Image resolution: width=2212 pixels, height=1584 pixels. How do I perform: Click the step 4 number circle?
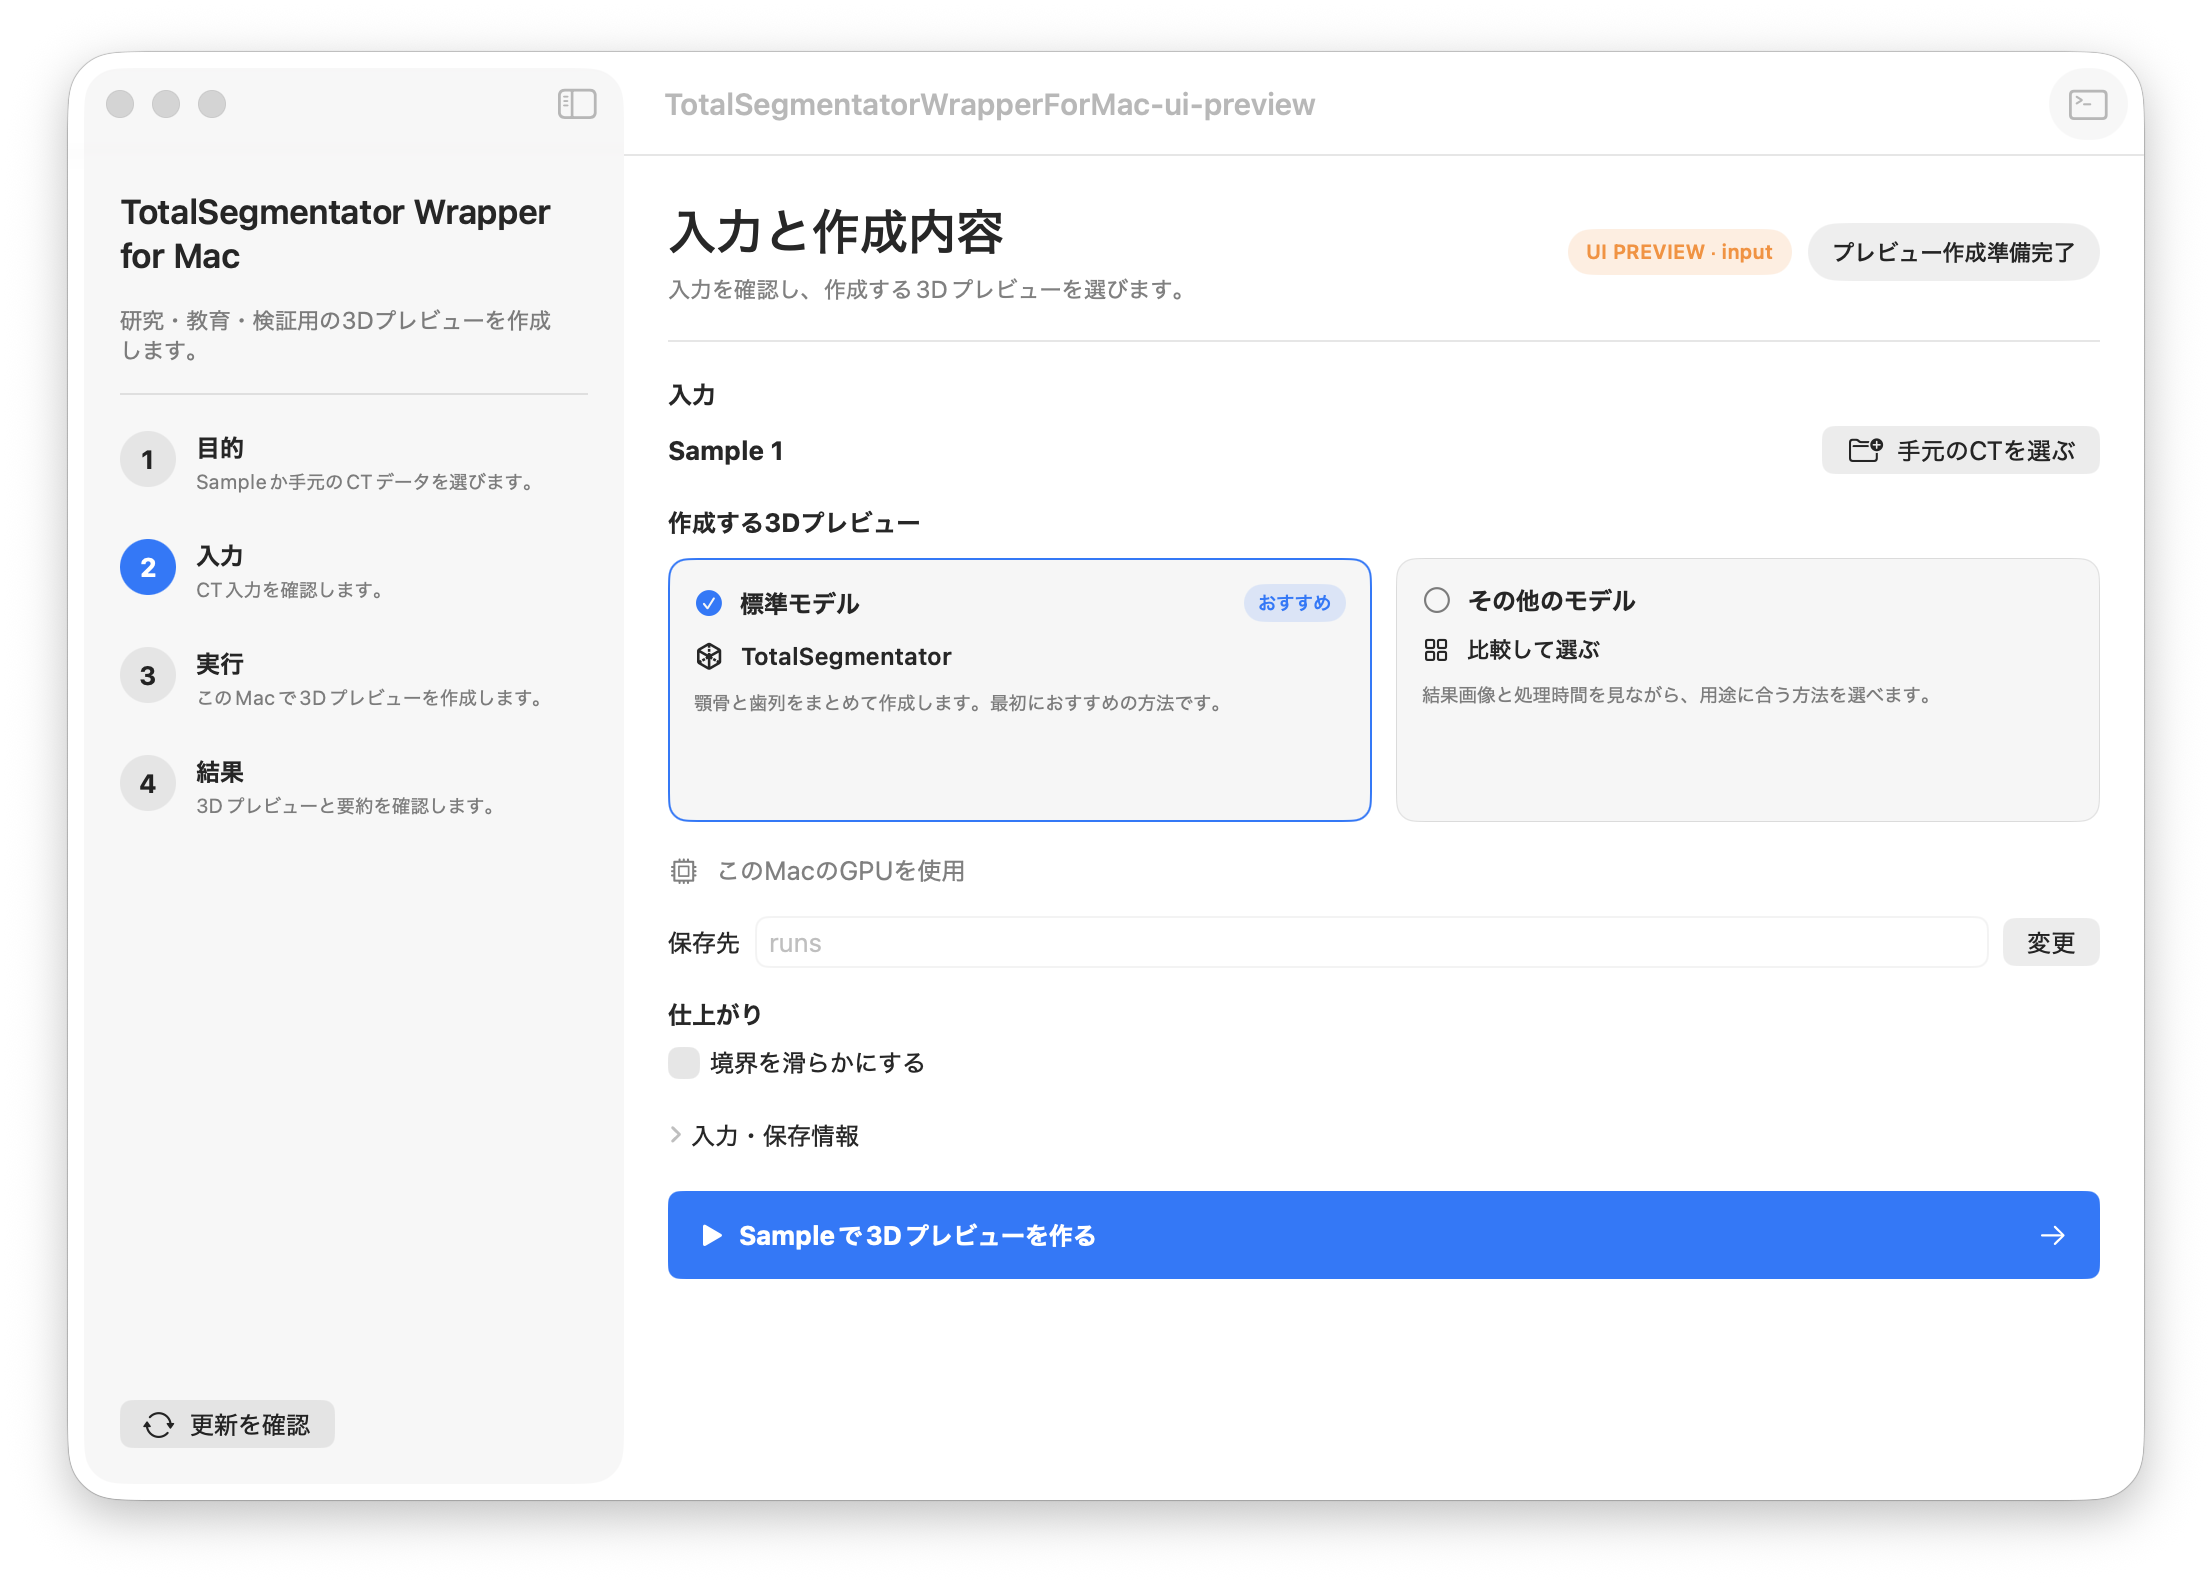point(148,783)
